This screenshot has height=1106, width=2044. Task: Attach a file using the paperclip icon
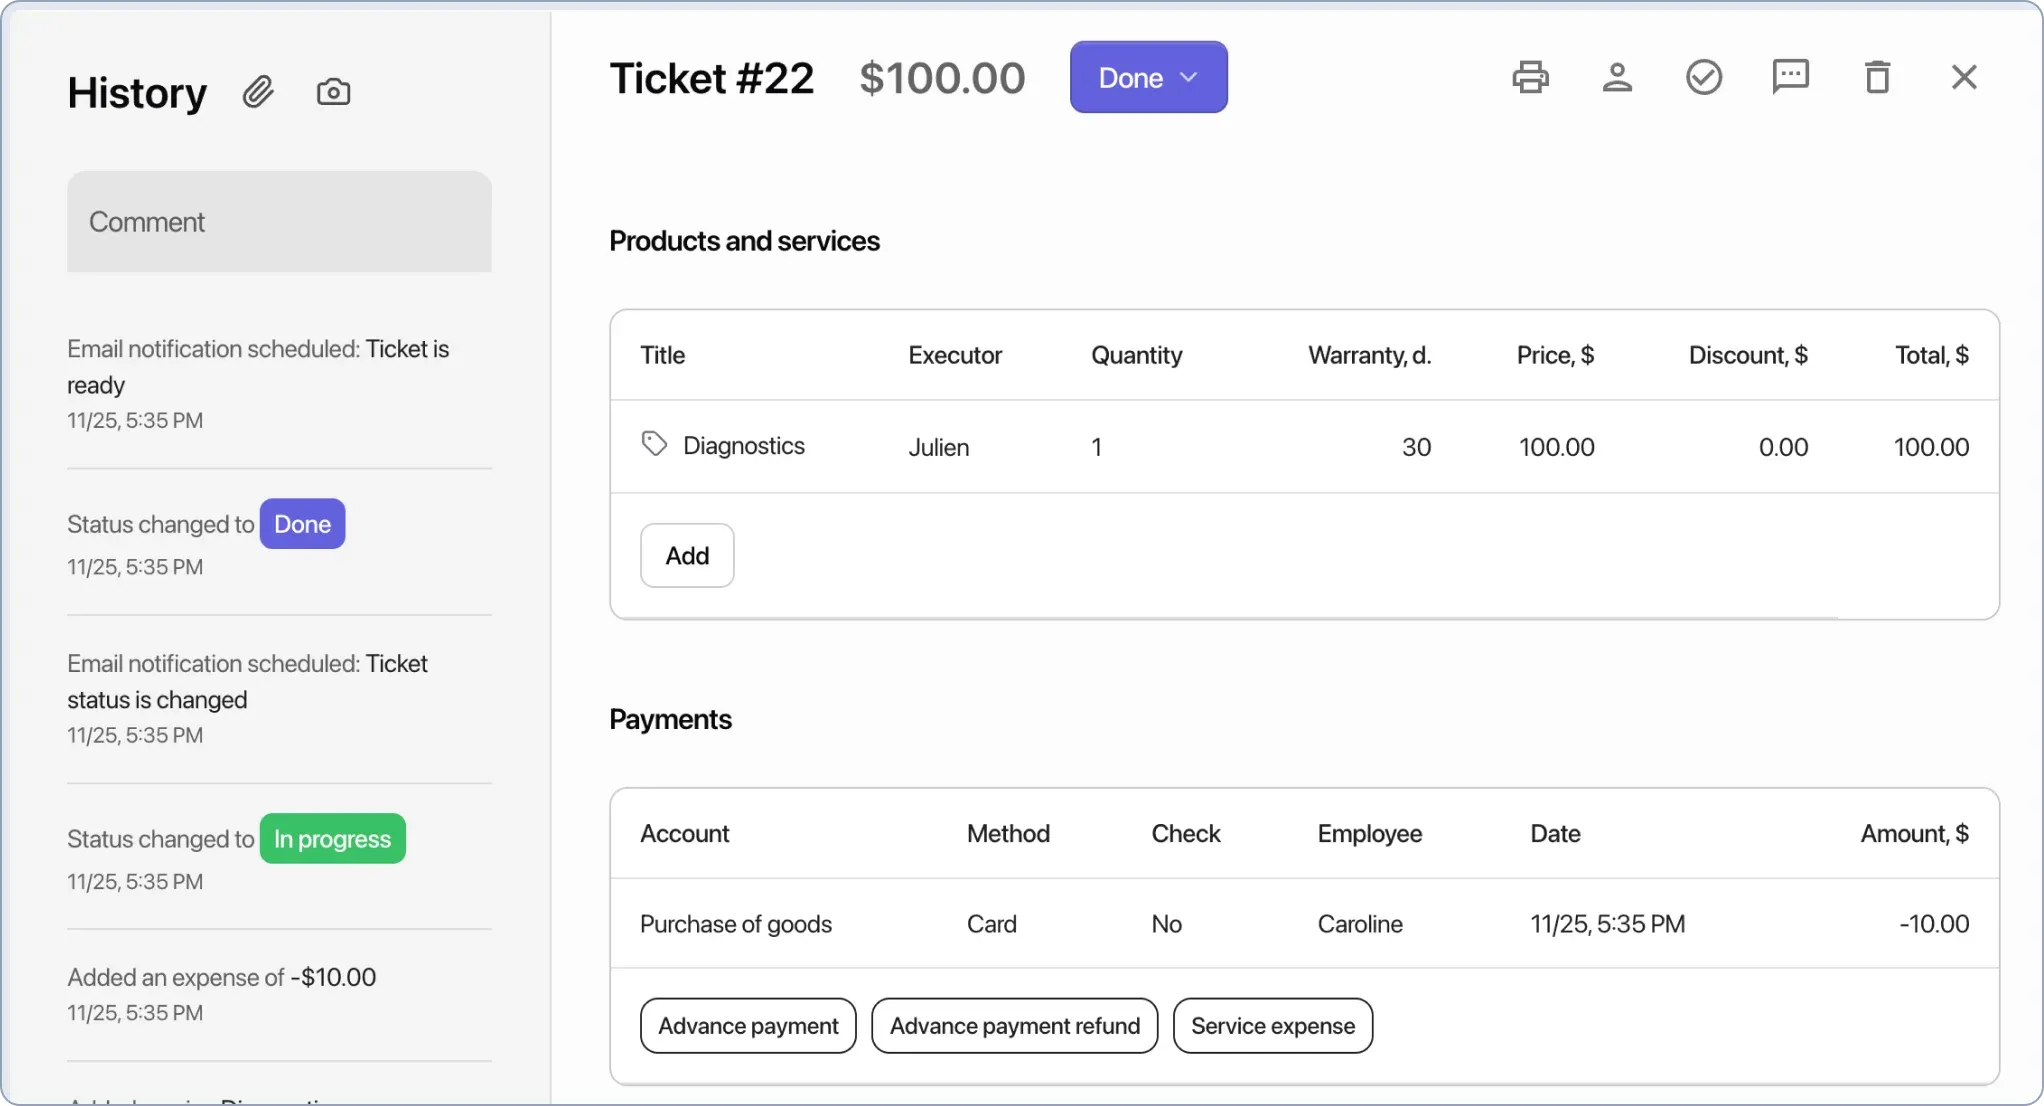258,91
